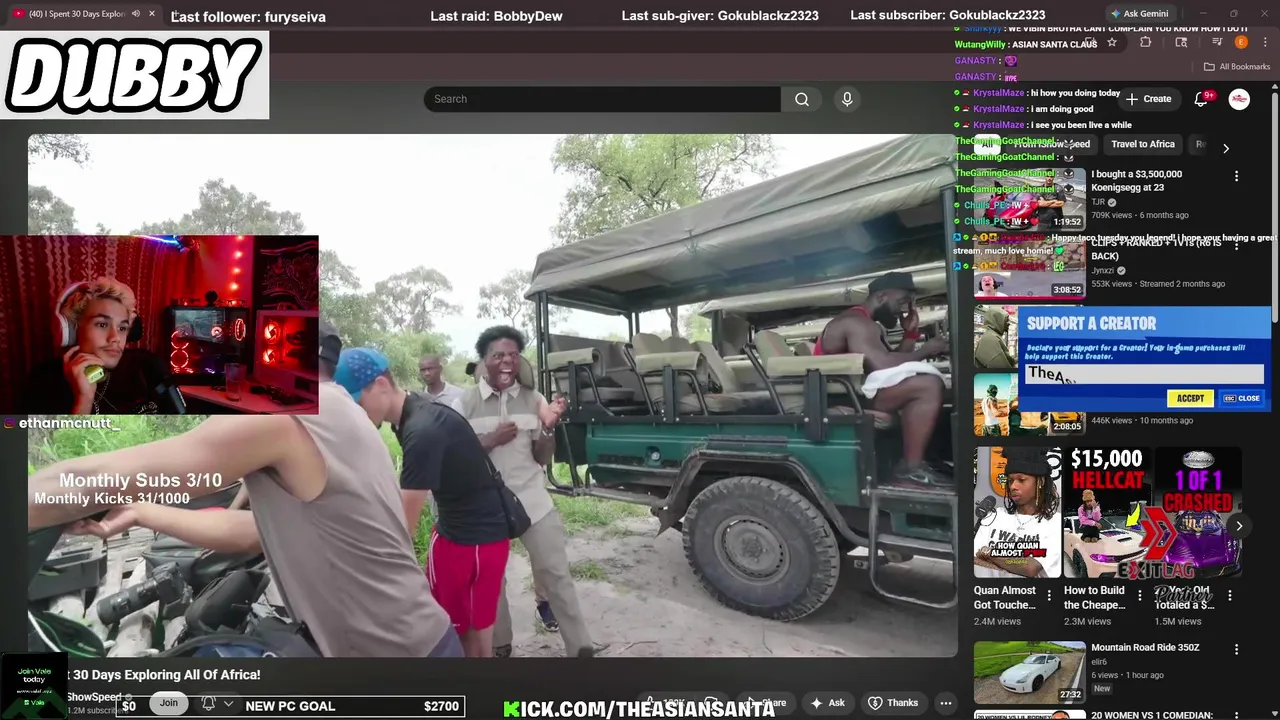The image size is (1280, 720).
Task: Click the video title '30 Days Exploring All Of Africa!'
Action: [x=166, y=675]
